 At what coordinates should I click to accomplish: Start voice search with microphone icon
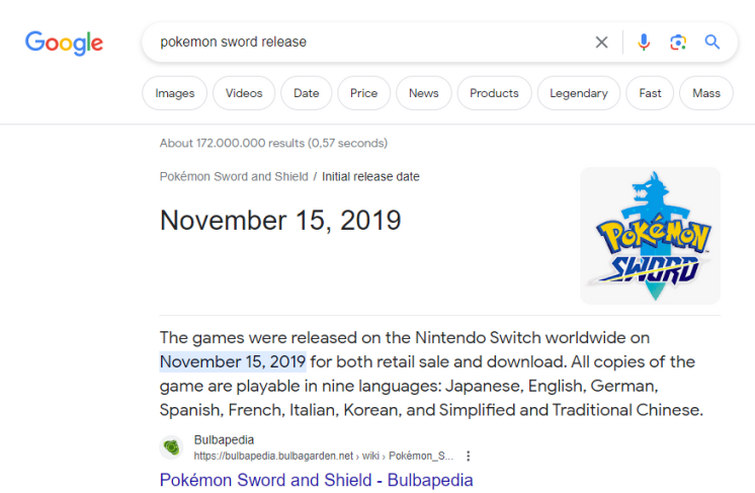click(644, 42)
